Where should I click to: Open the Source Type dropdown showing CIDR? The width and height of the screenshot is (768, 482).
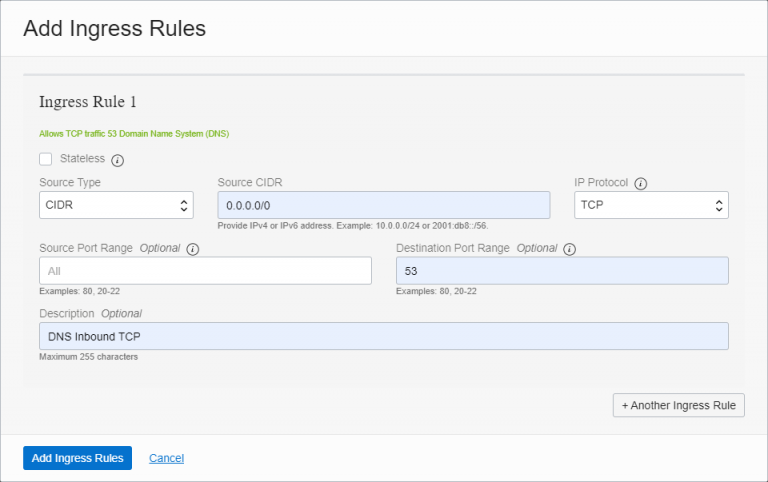(x=116, y=205)
